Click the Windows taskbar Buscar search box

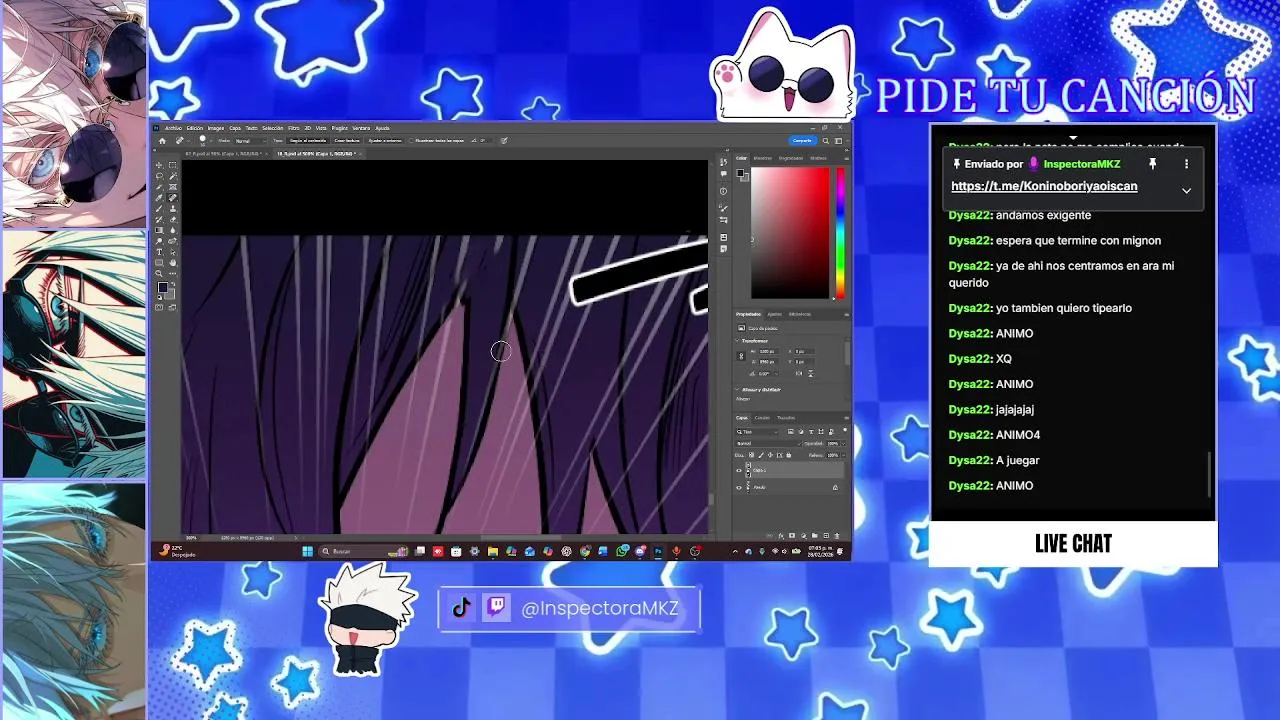pos(363,551)
